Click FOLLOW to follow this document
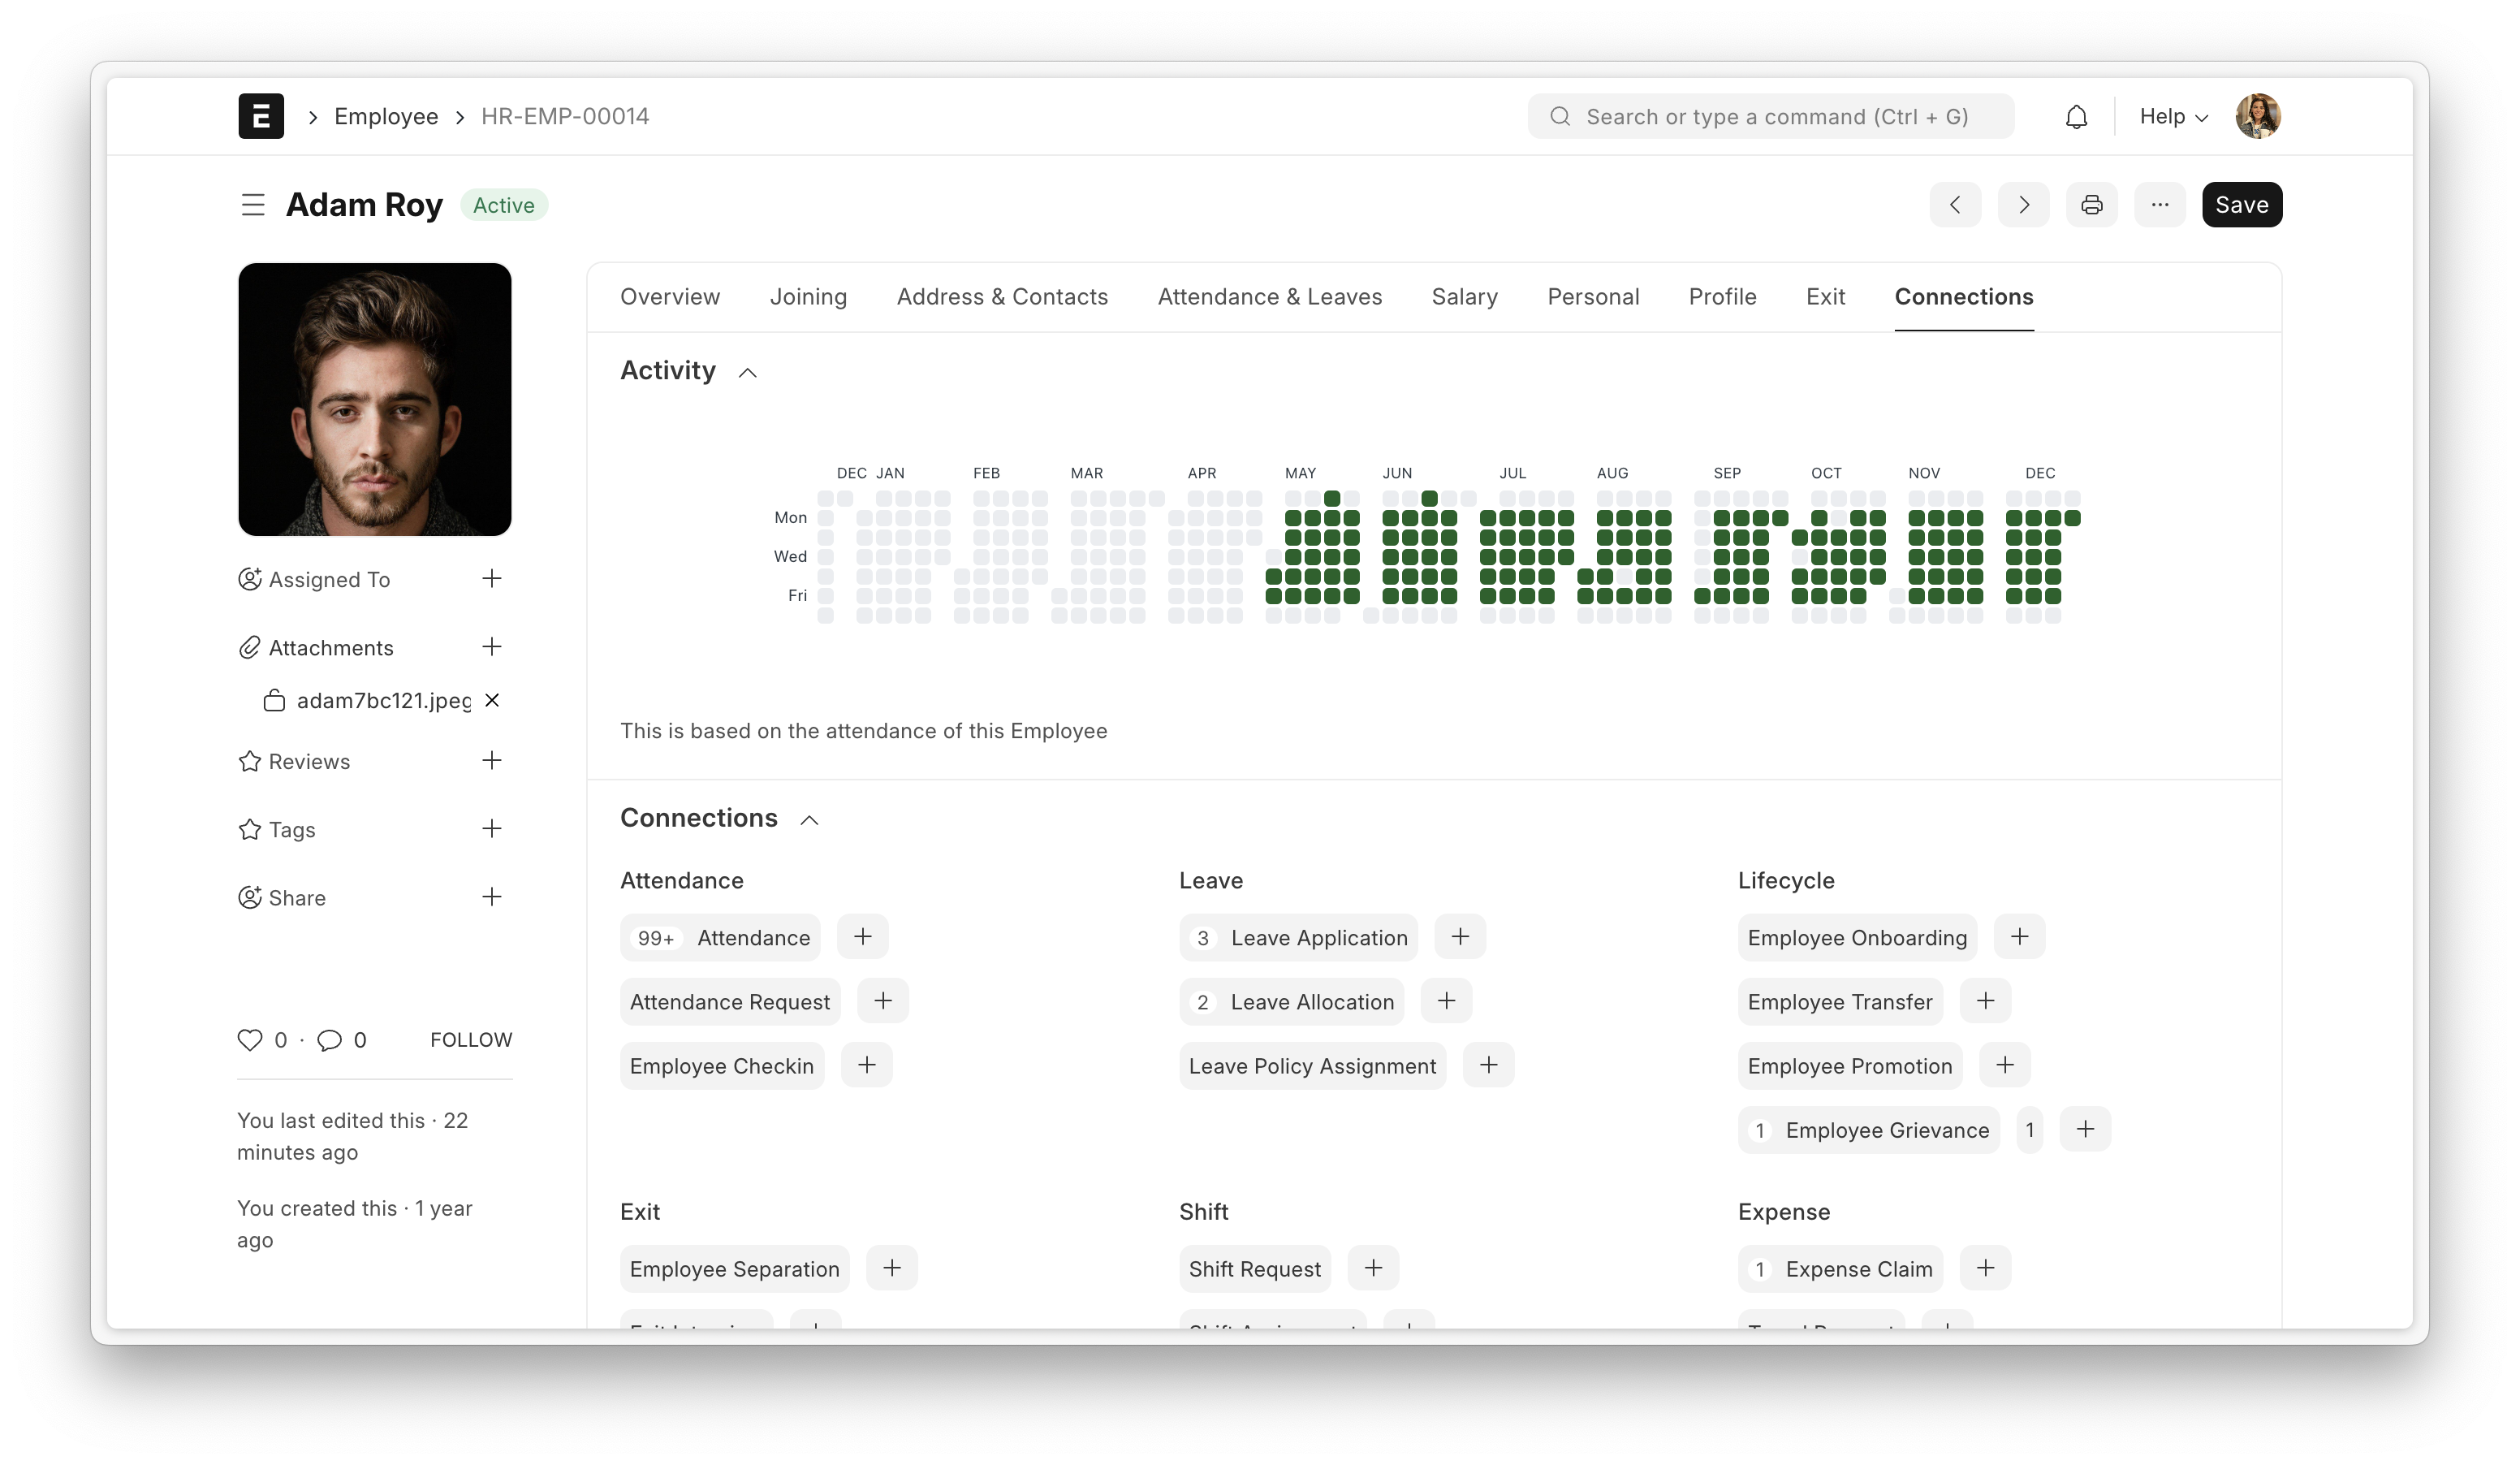 [471, 1040]
